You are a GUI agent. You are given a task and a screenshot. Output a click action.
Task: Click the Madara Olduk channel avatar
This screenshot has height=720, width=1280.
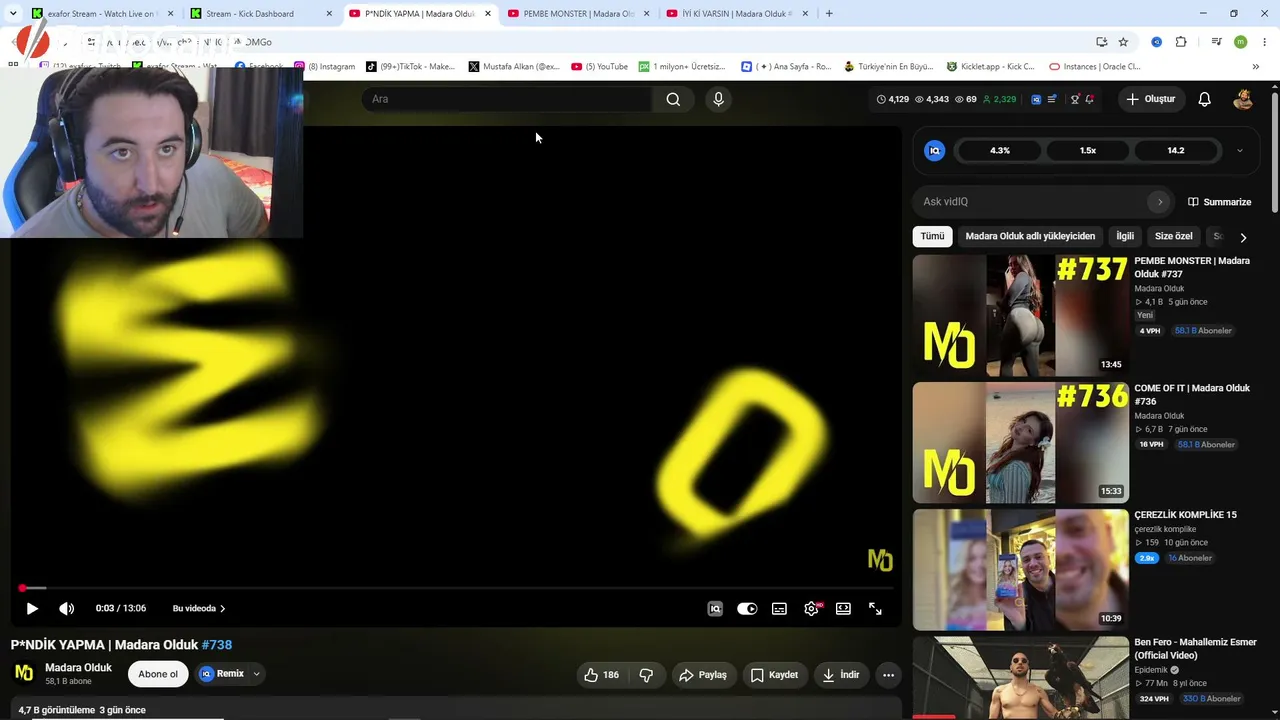[x=24, y=674]
